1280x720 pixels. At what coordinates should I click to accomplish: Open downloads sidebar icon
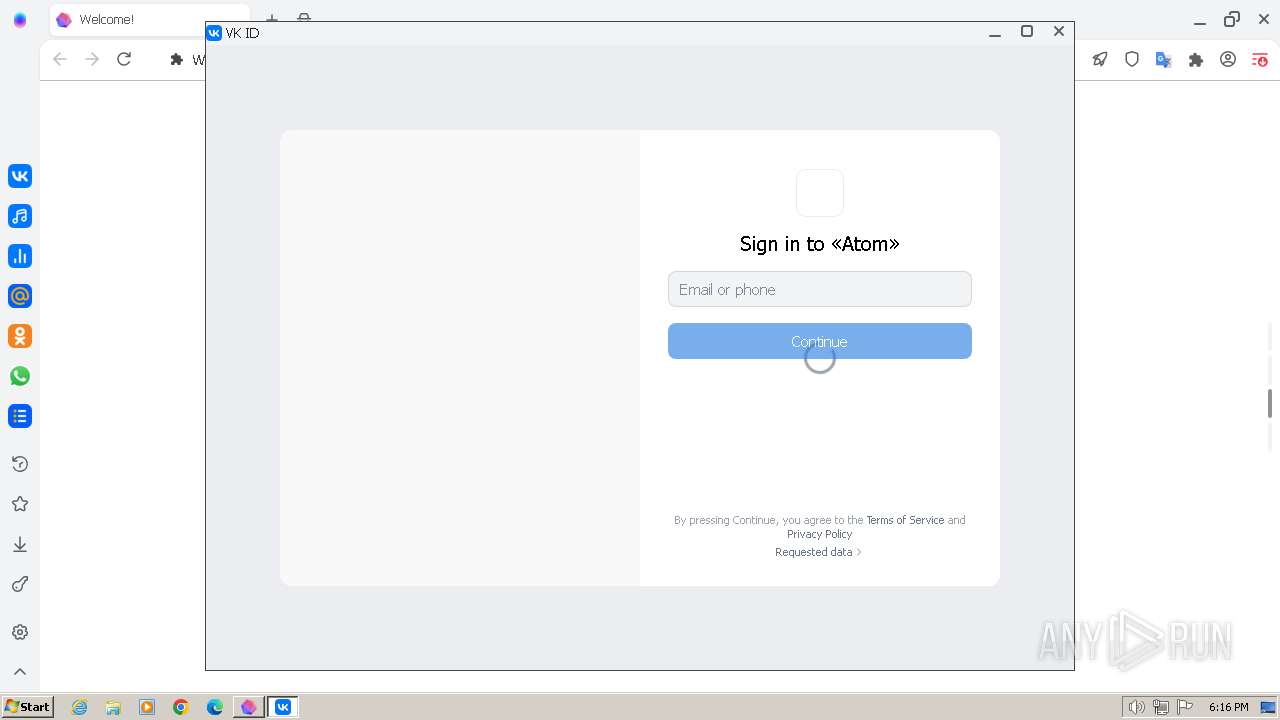tap(20, 544)
